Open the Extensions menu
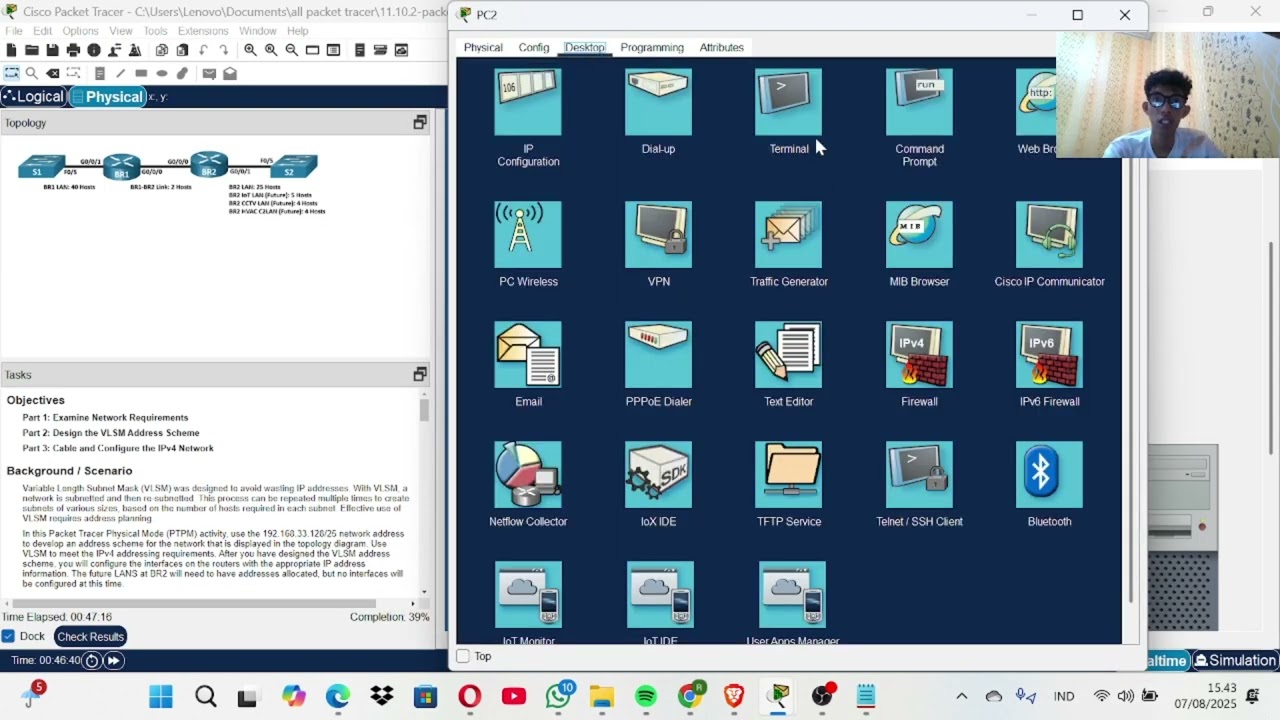The width and height of the screenshot is (1280, 720). coord(203,31)
